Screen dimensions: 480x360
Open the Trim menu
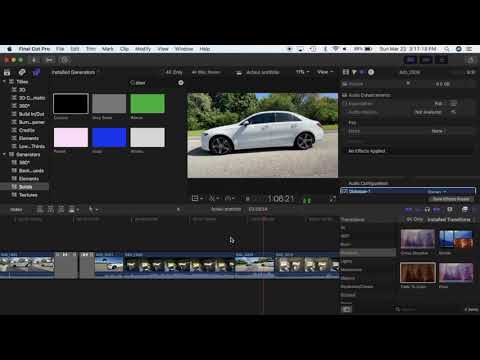coord(91,49)
